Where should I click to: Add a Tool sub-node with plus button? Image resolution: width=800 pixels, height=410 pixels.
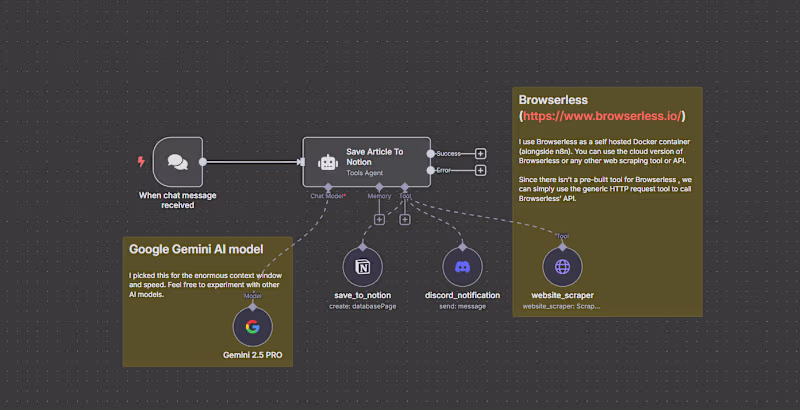[x=405, y=219]
